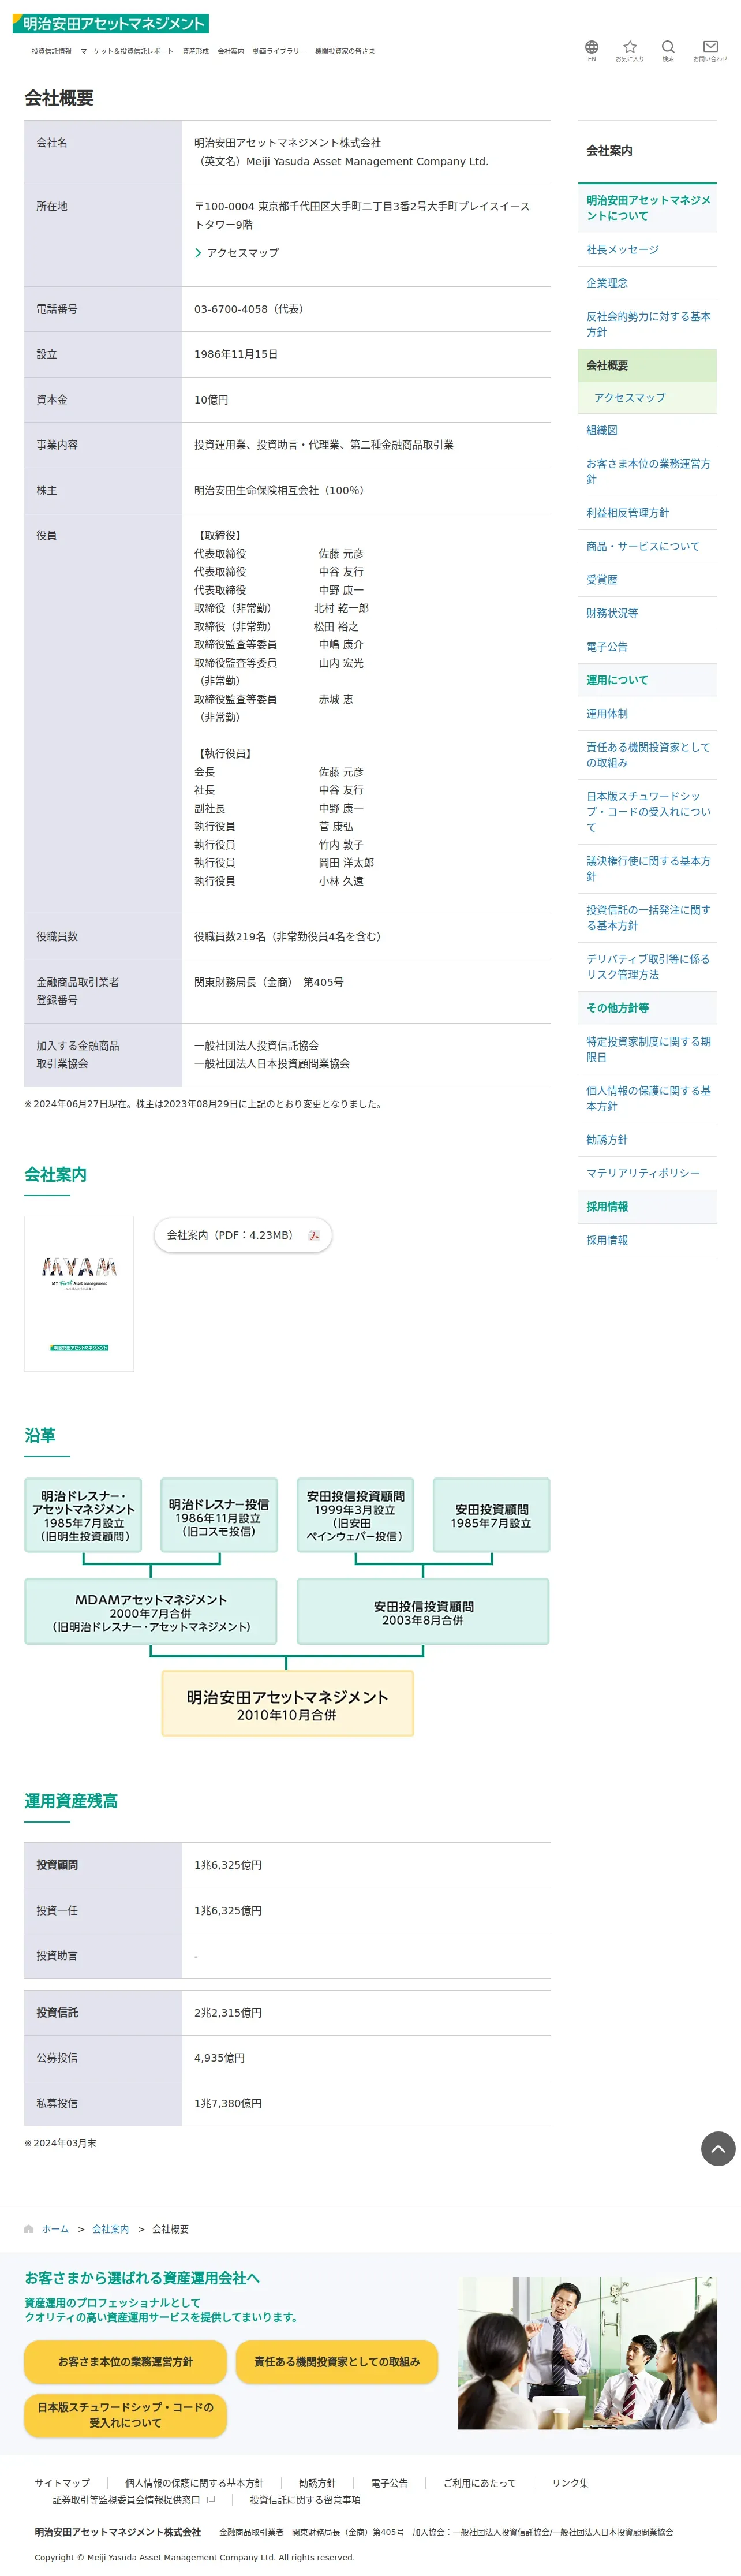Open sidebar link 特定投資家制度に関する期限日
Viewport: 741px width, 2576px height.
[x=647, y=1049]
